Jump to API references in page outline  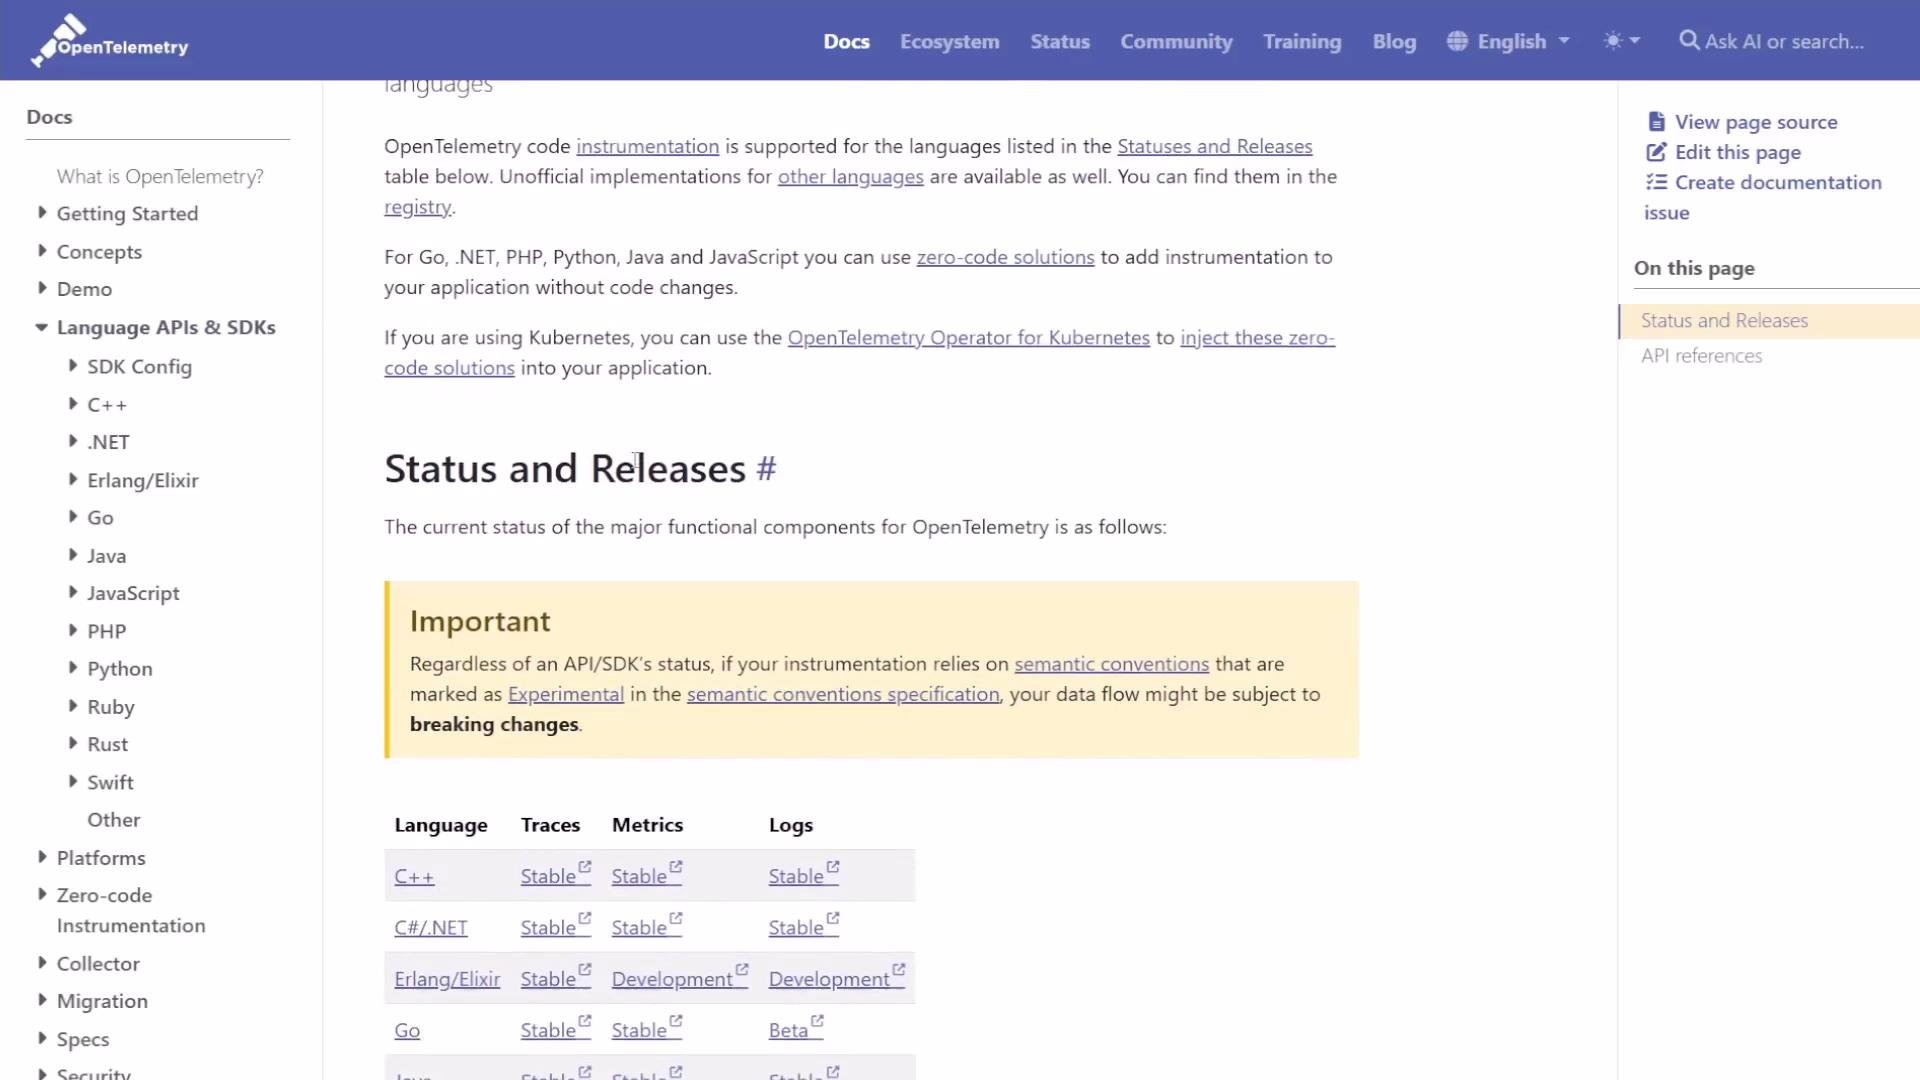click(1701, 356)
